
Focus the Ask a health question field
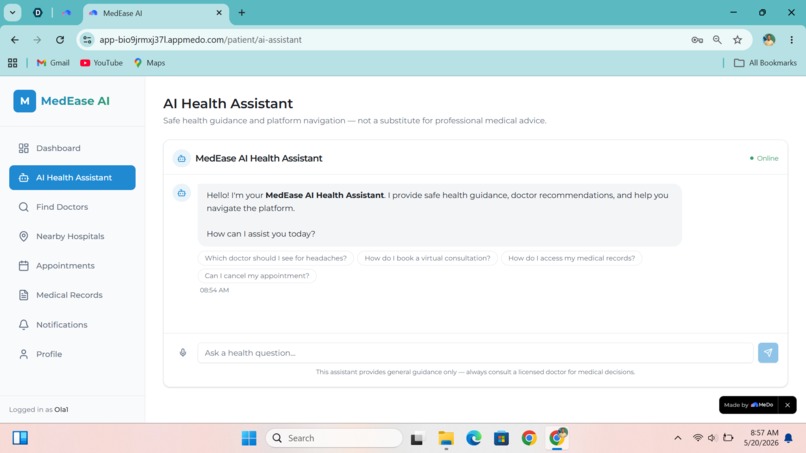pos(475,353)
